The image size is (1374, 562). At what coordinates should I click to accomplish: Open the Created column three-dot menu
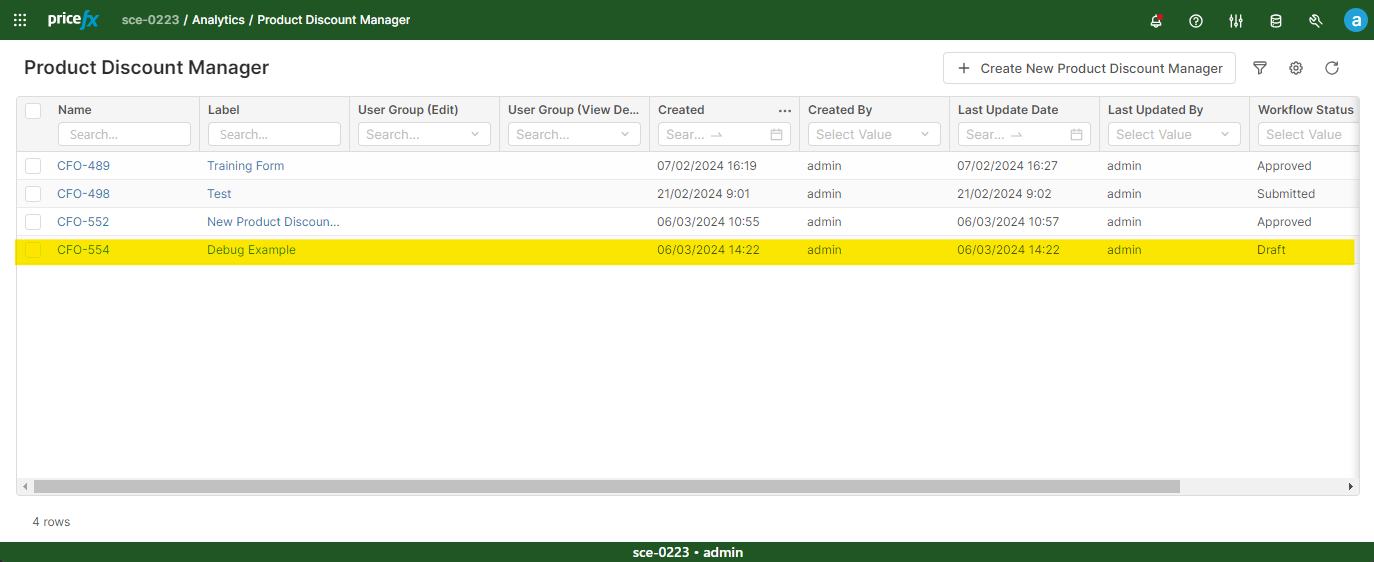coord(785,110)
